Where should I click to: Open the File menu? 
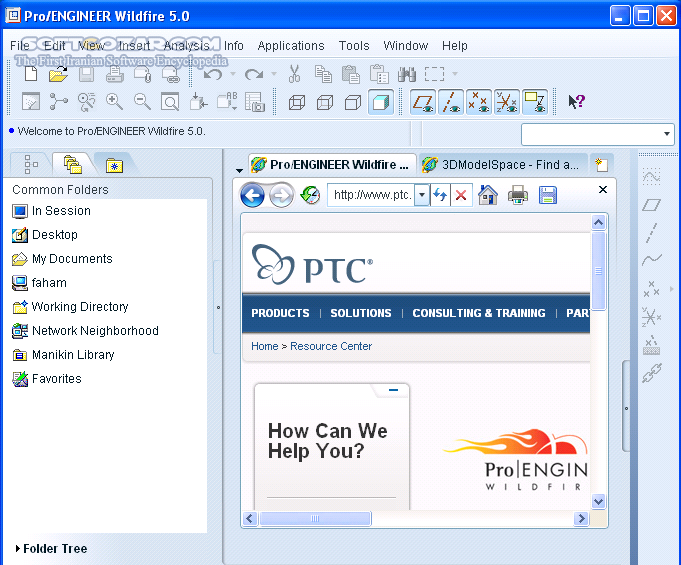click(x=20, y=46)
